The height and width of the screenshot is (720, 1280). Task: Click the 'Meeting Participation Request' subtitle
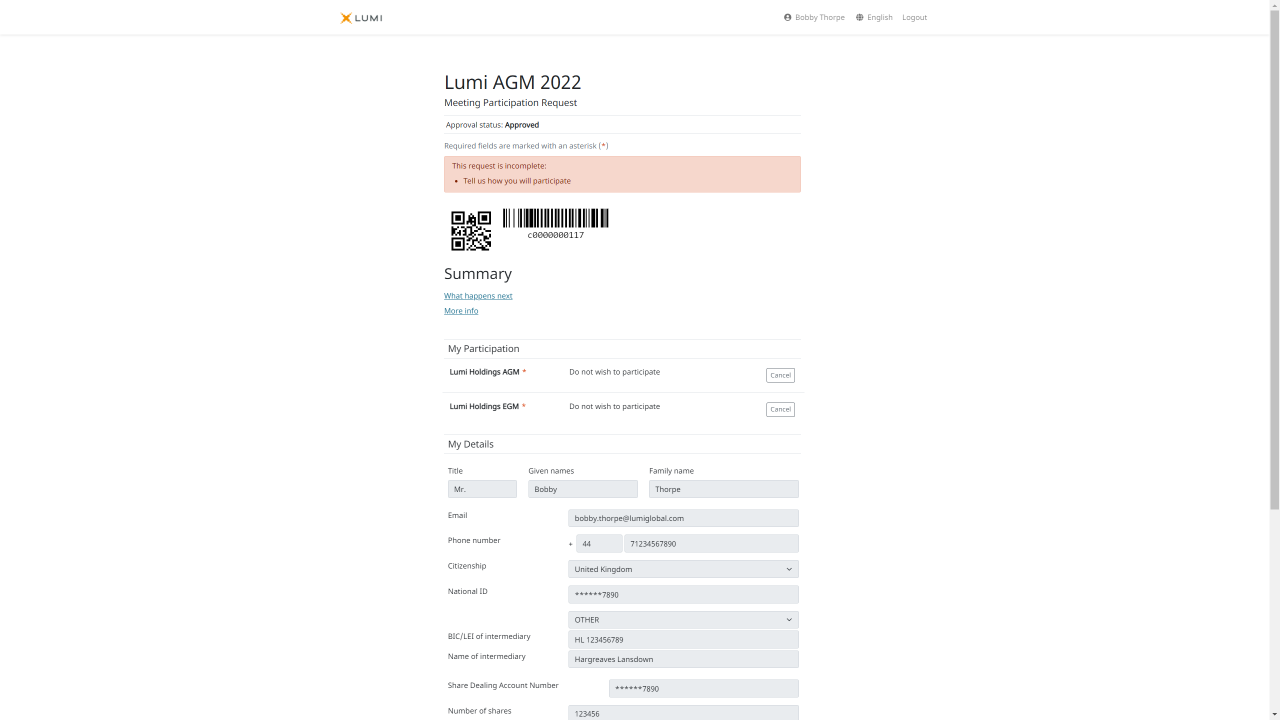[511, 103]
